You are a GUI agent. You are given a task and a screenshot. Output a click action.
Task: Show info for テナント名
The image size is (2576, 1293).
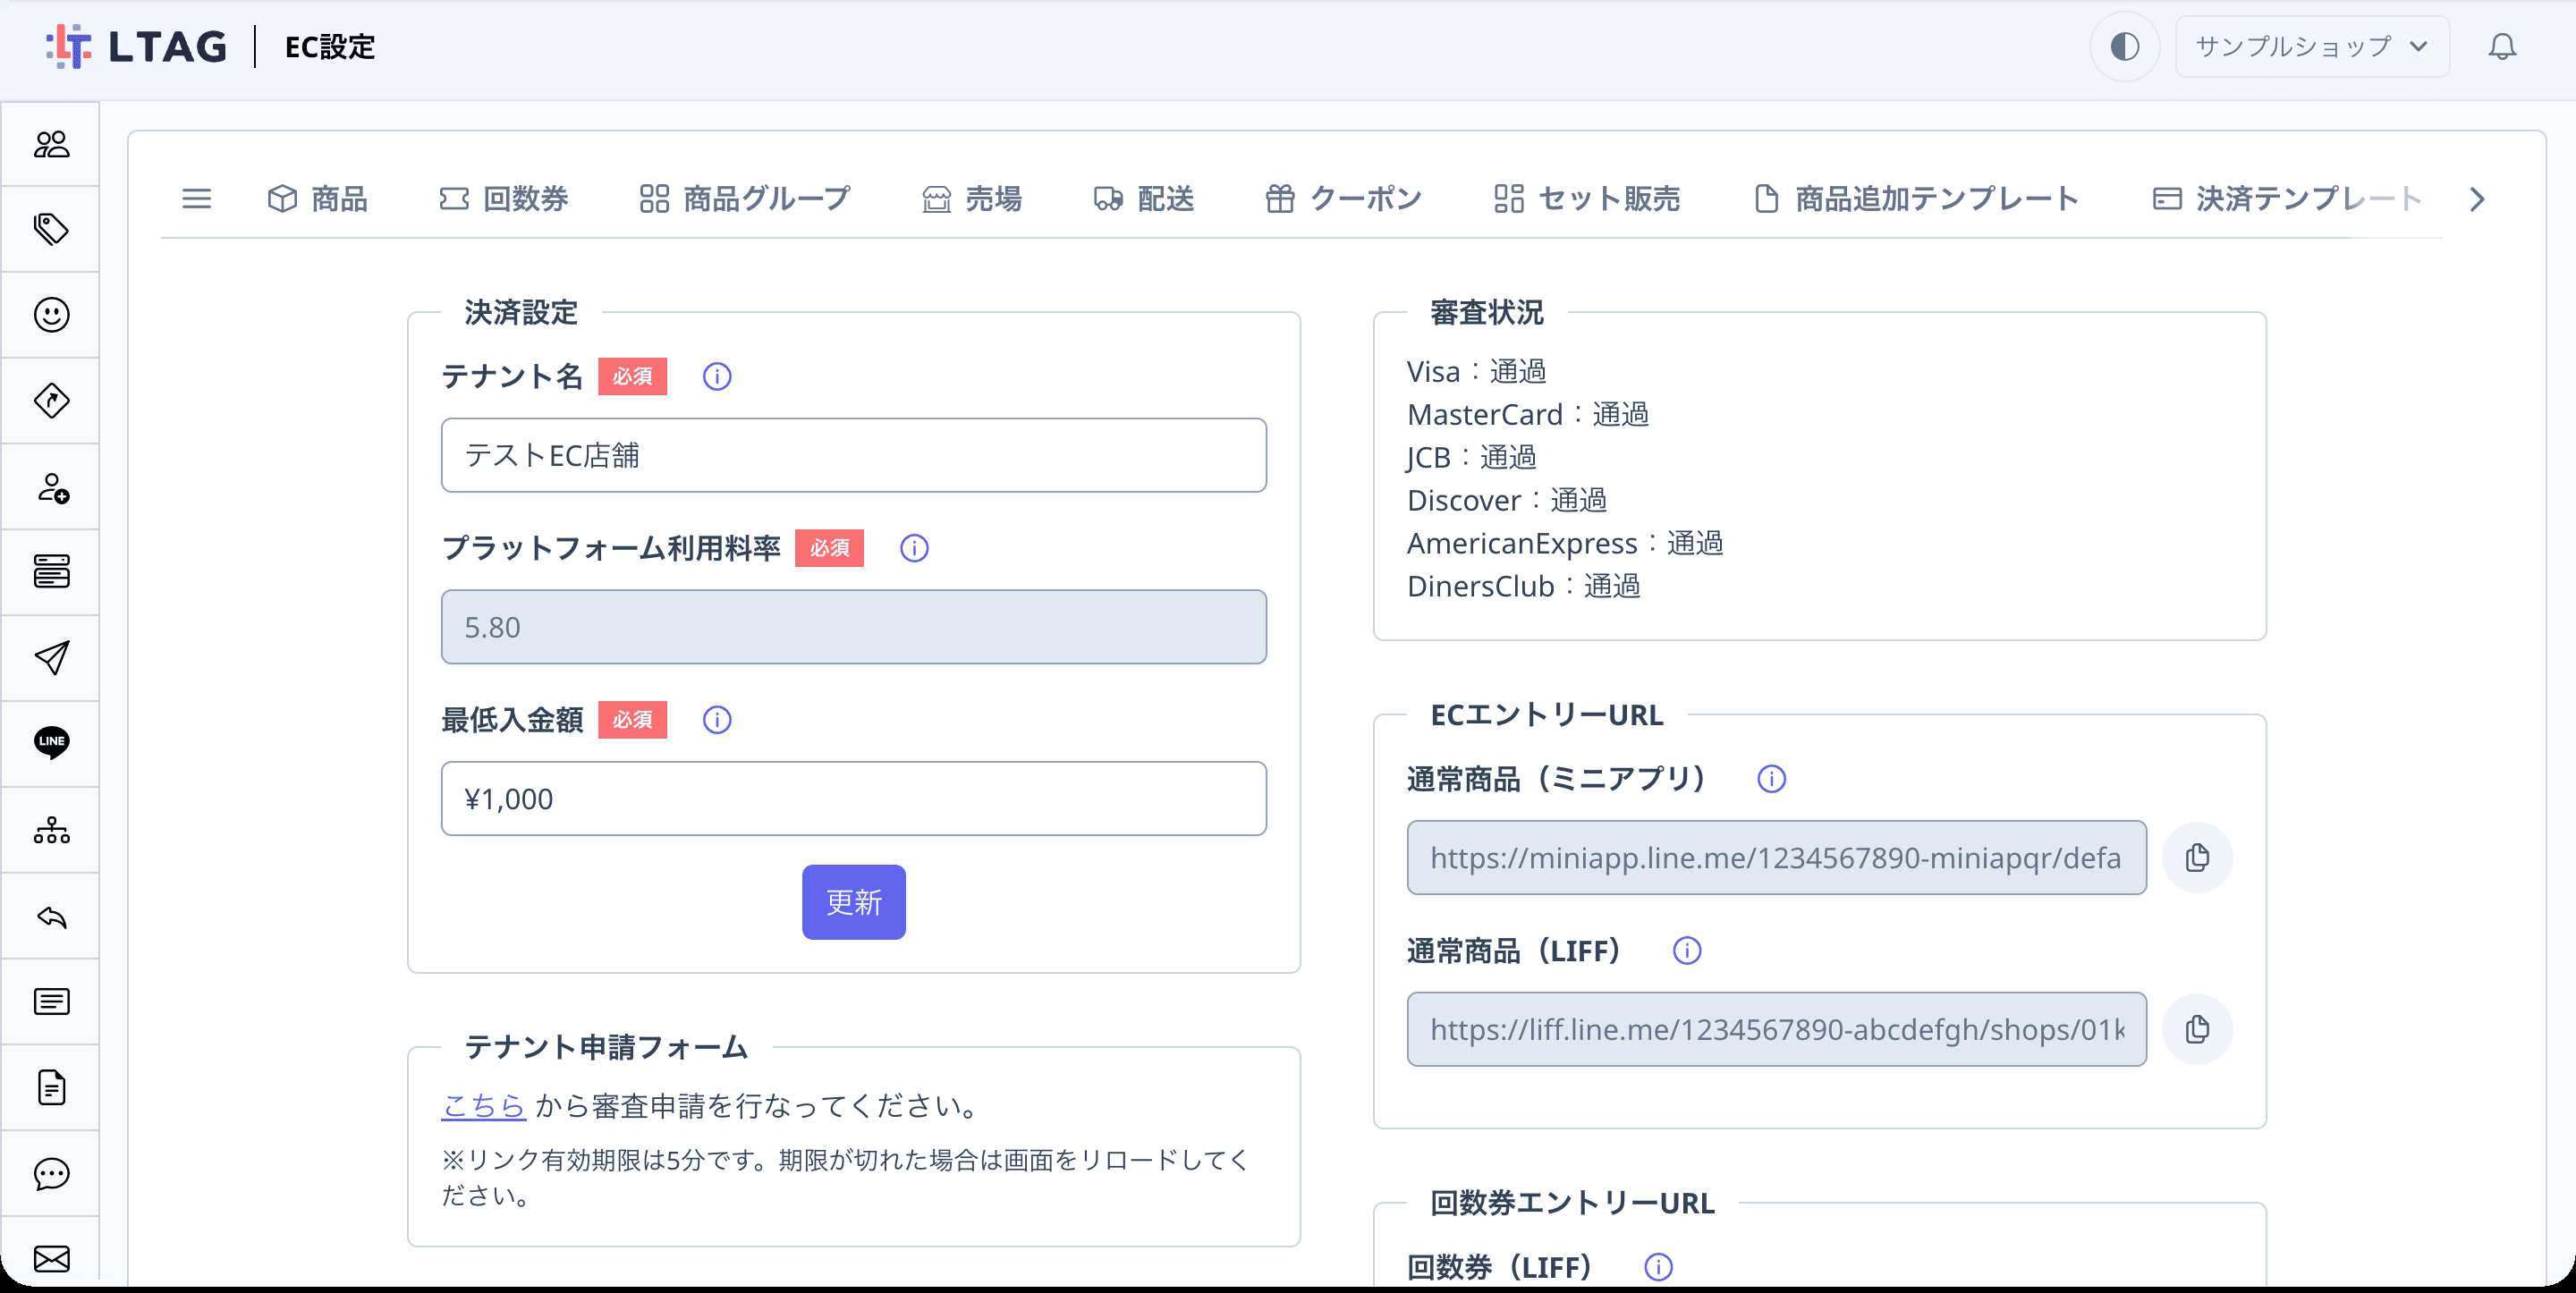[x=717, y=377]
